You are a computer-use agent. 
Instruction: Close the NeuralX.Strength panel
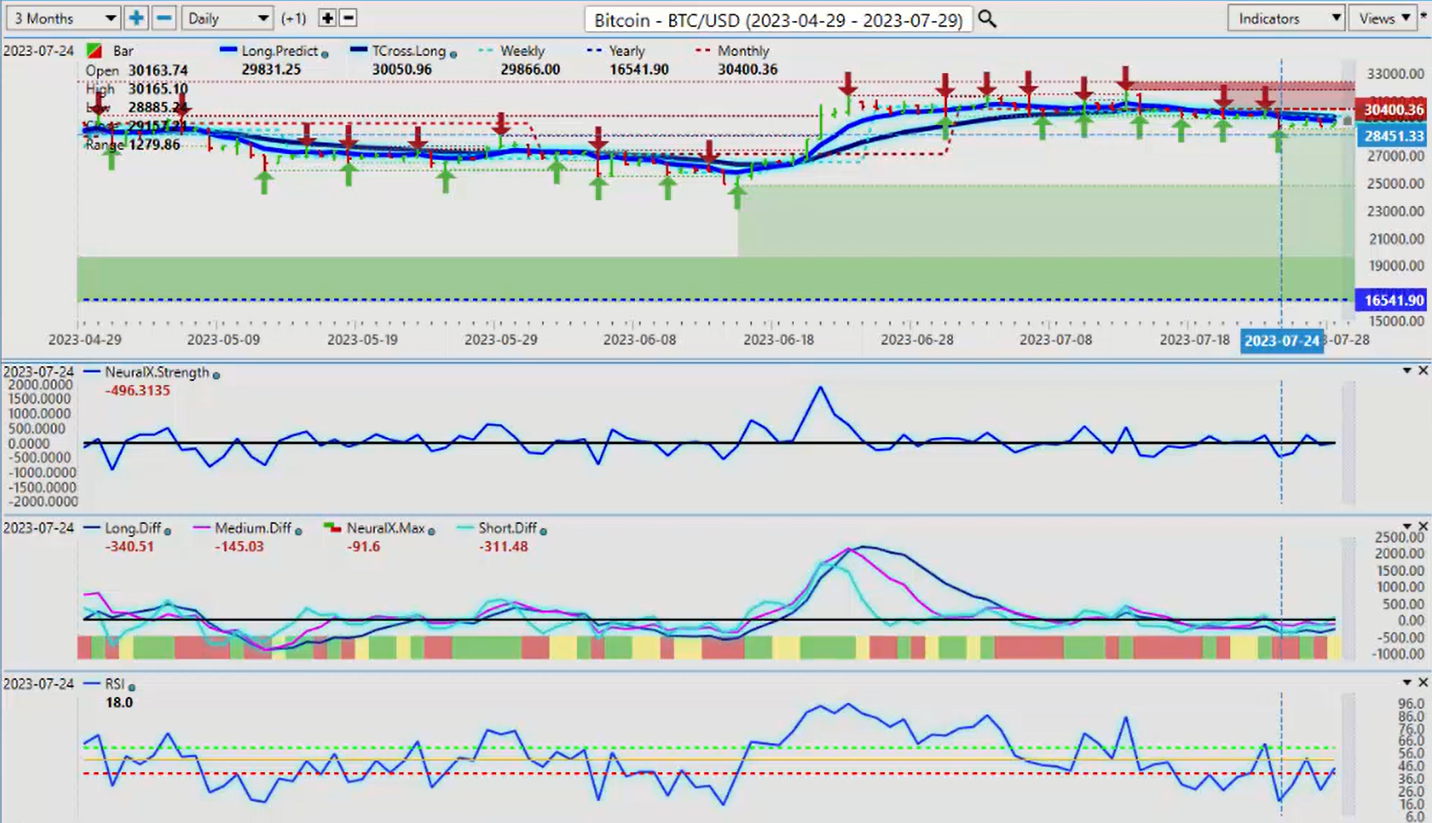pos(1423,371)
